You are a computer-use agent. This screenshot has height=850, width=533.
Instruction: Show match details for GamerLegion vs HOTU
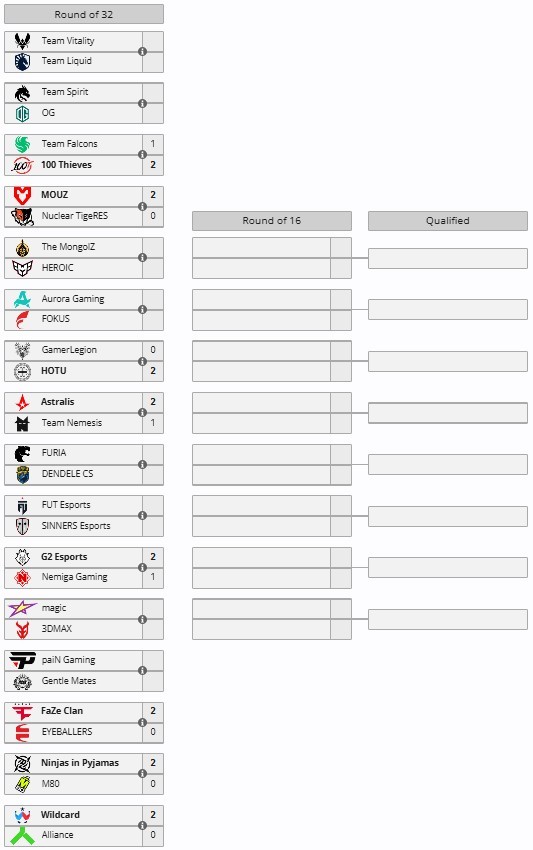(143, 361)
